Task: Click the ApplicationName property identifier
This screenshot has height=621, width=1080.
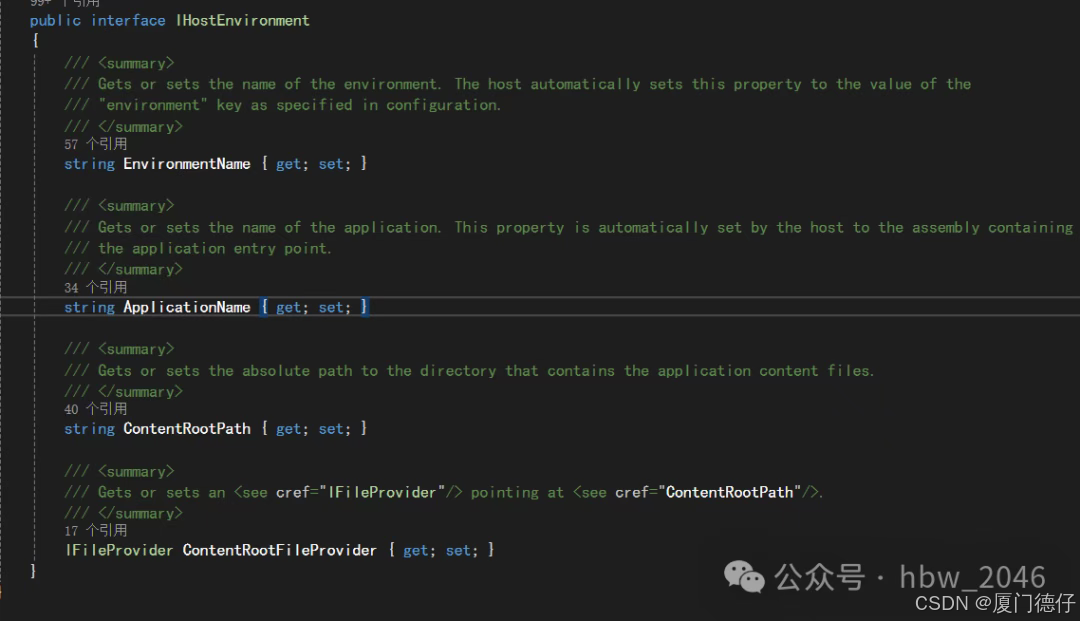Action: click(x=187, y=307)
